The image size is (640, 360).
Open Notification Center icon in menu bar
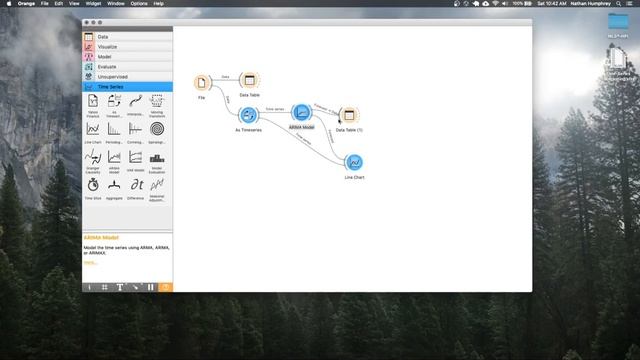629,3
